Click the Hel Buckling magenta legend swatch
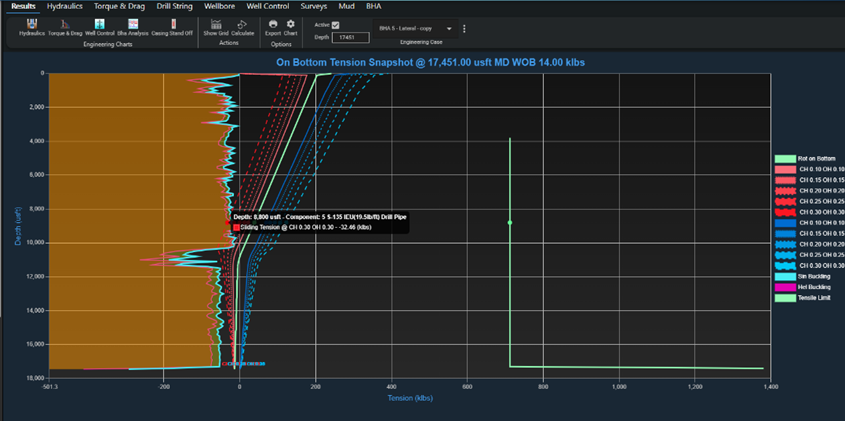The width and height of the screenshot is (845, 421). tap(786, 286)
